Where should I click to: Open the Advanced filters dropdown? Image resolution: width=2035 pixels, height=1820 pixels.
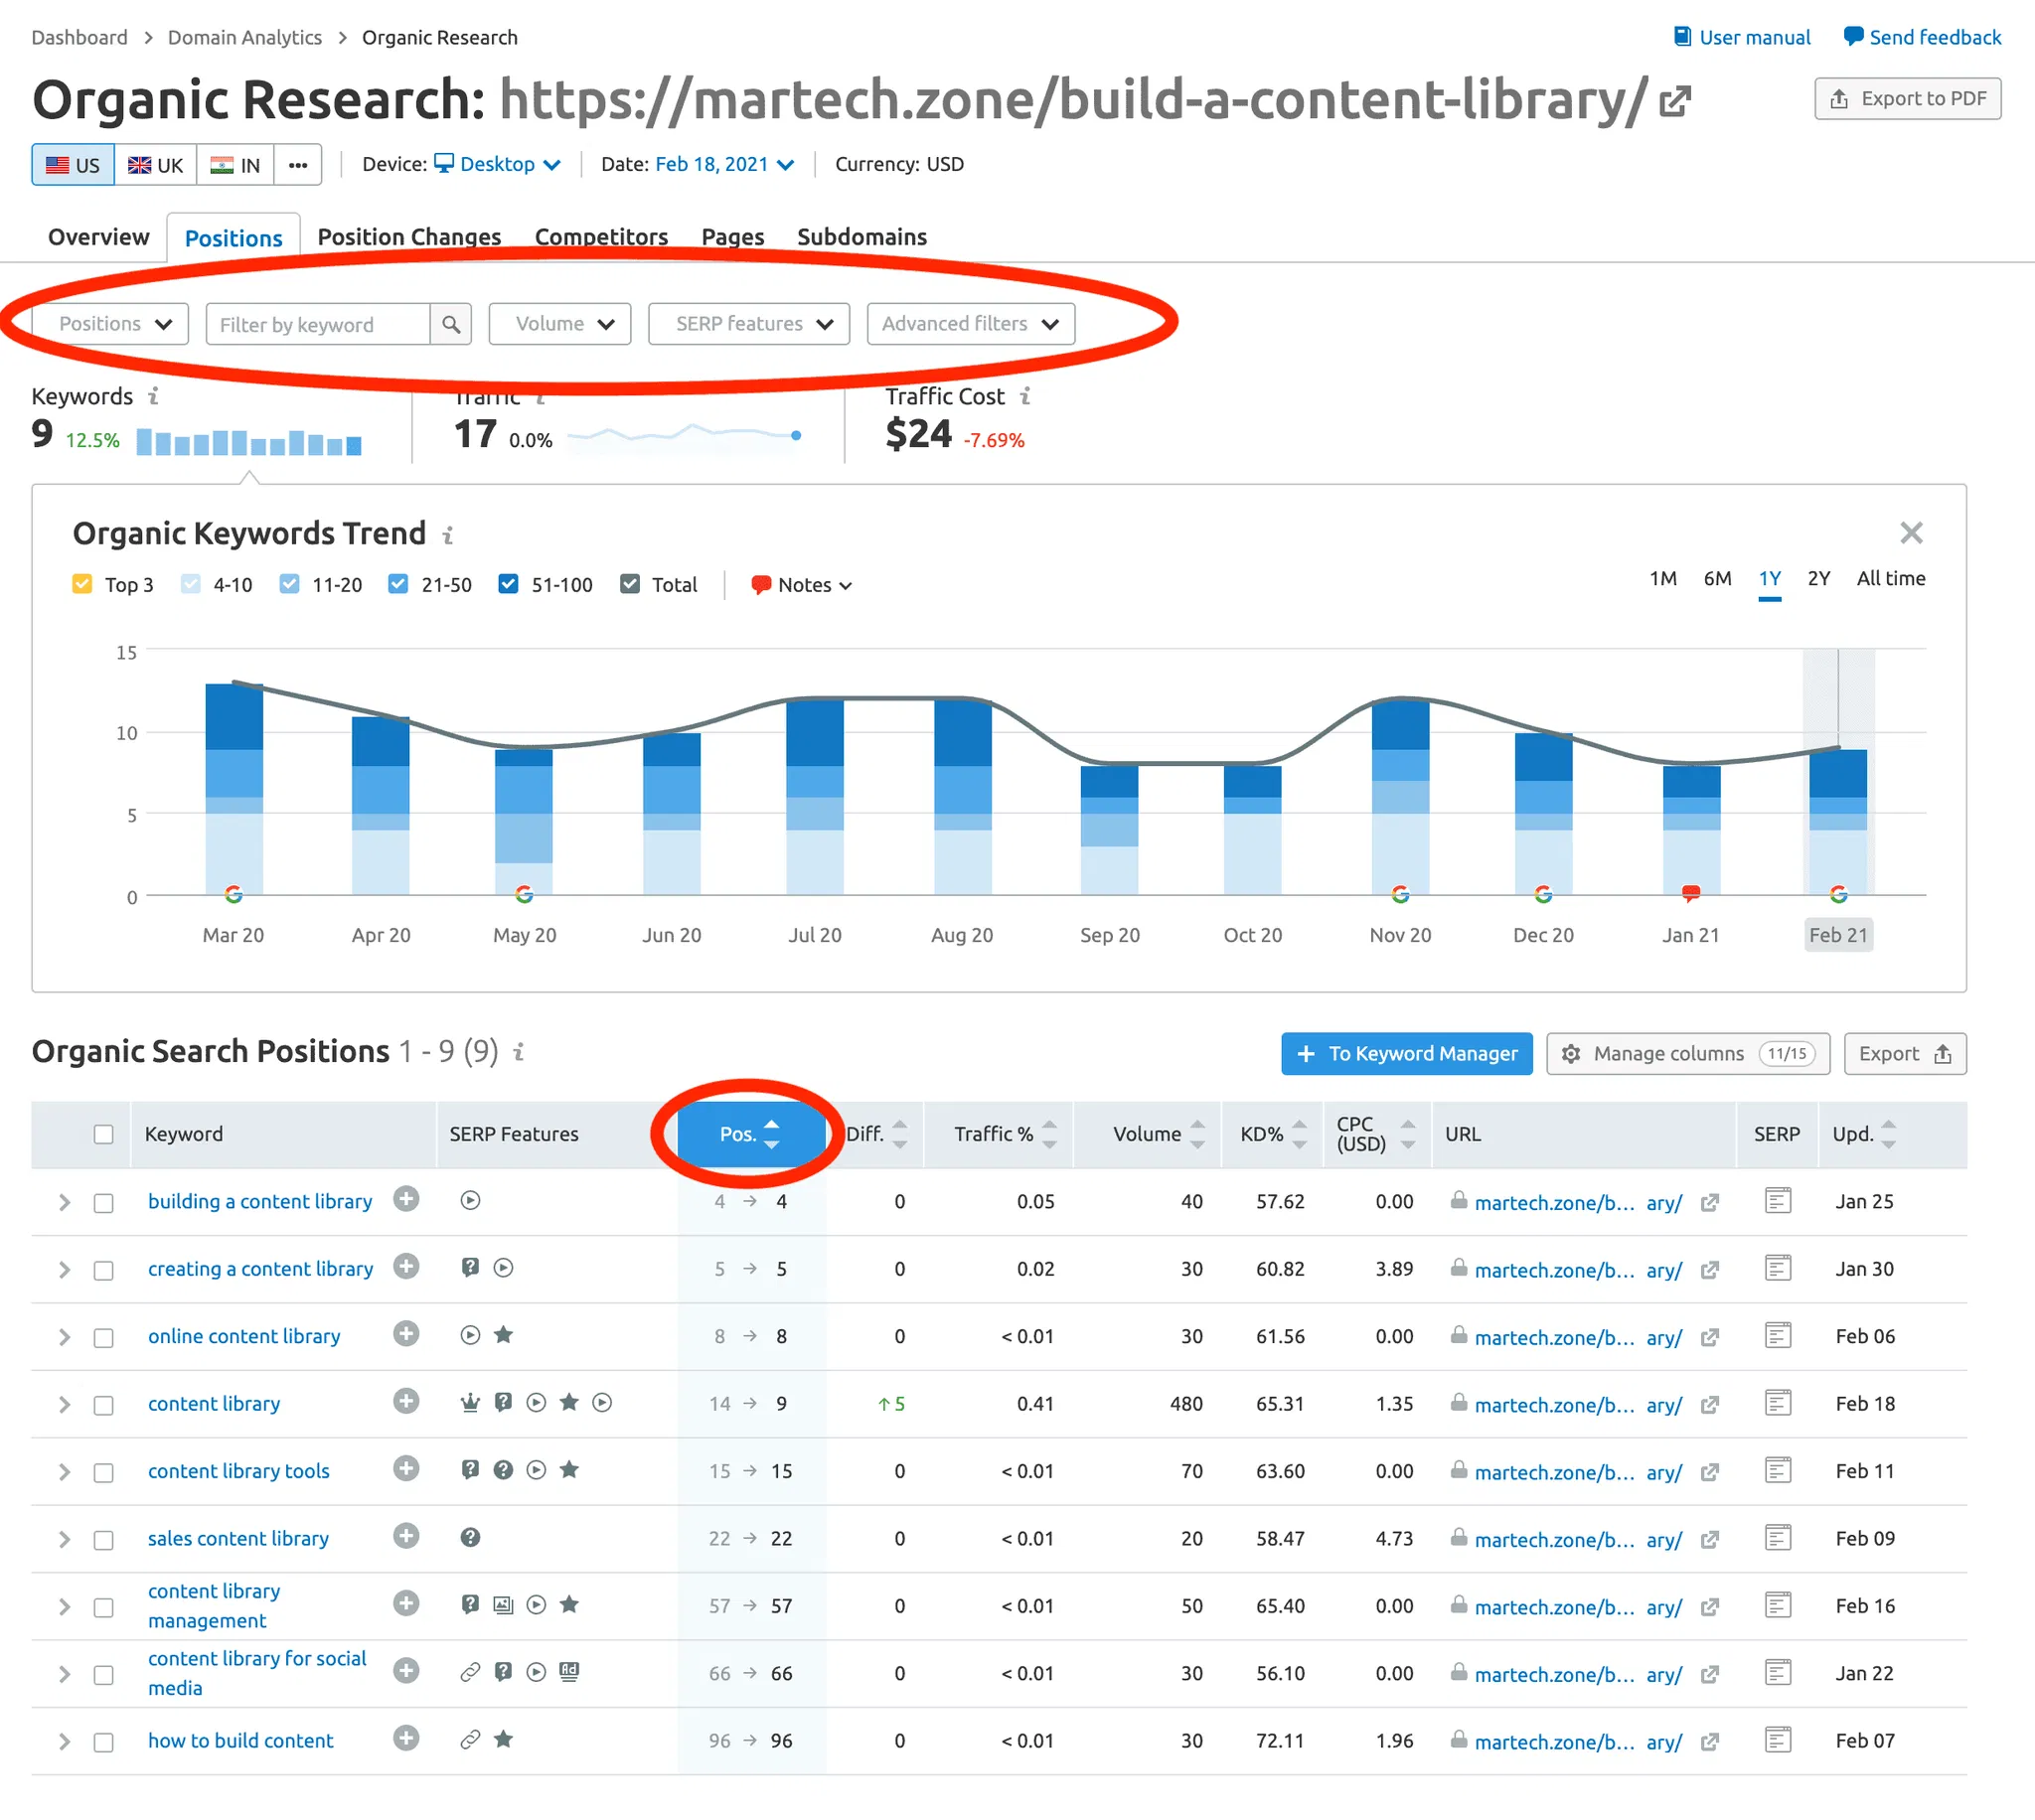point(969,324)
